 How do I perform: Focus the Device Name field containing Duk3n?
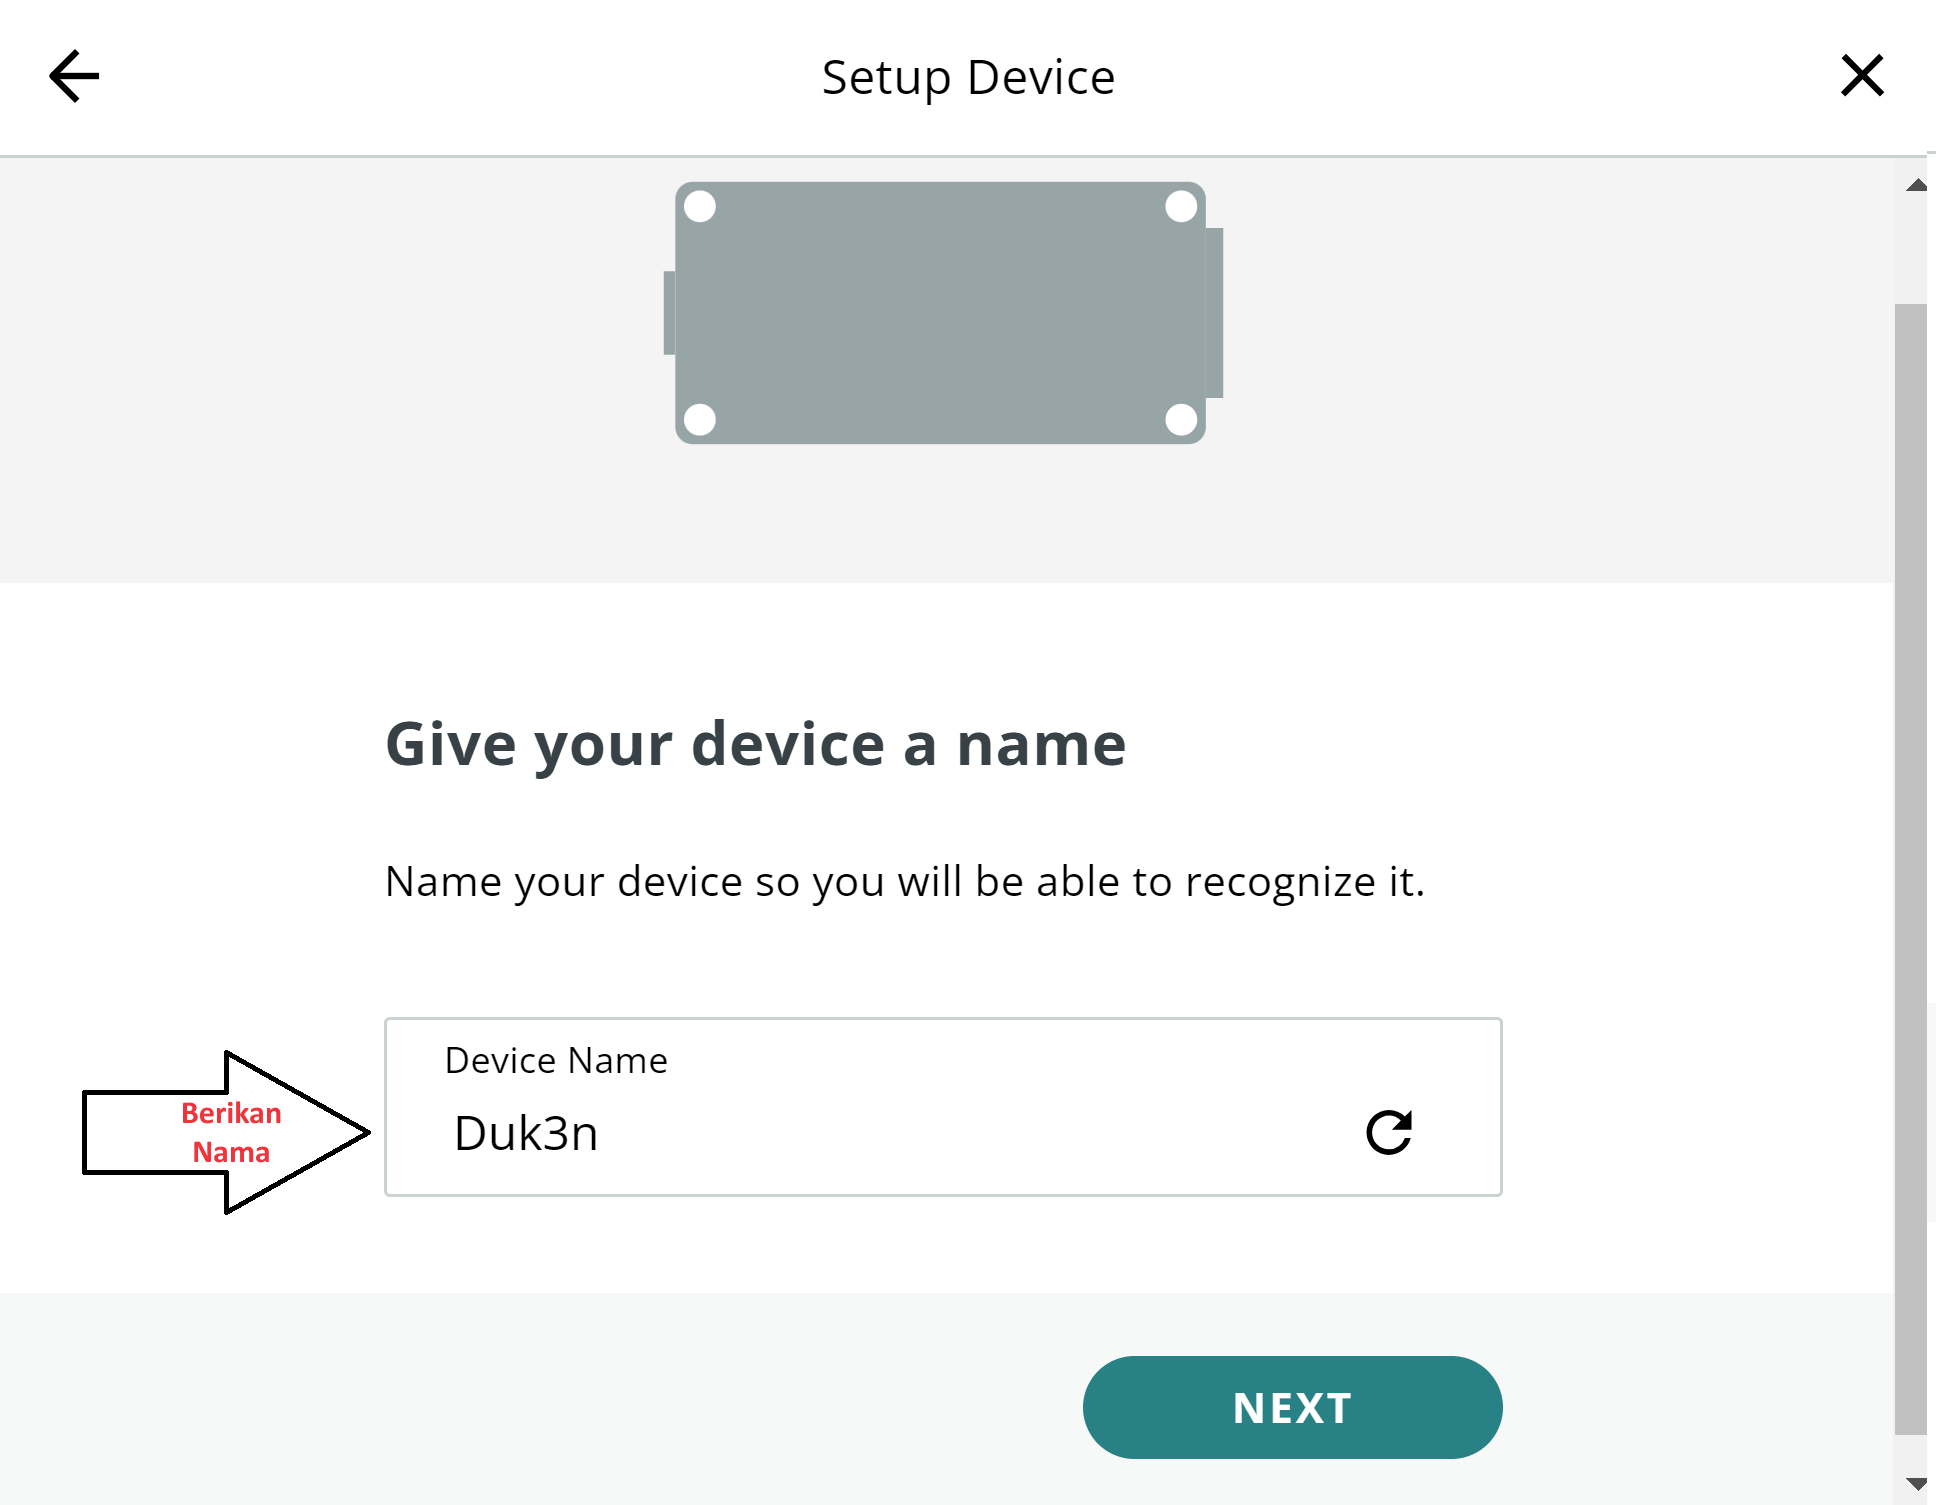(x=943, y=1107)
